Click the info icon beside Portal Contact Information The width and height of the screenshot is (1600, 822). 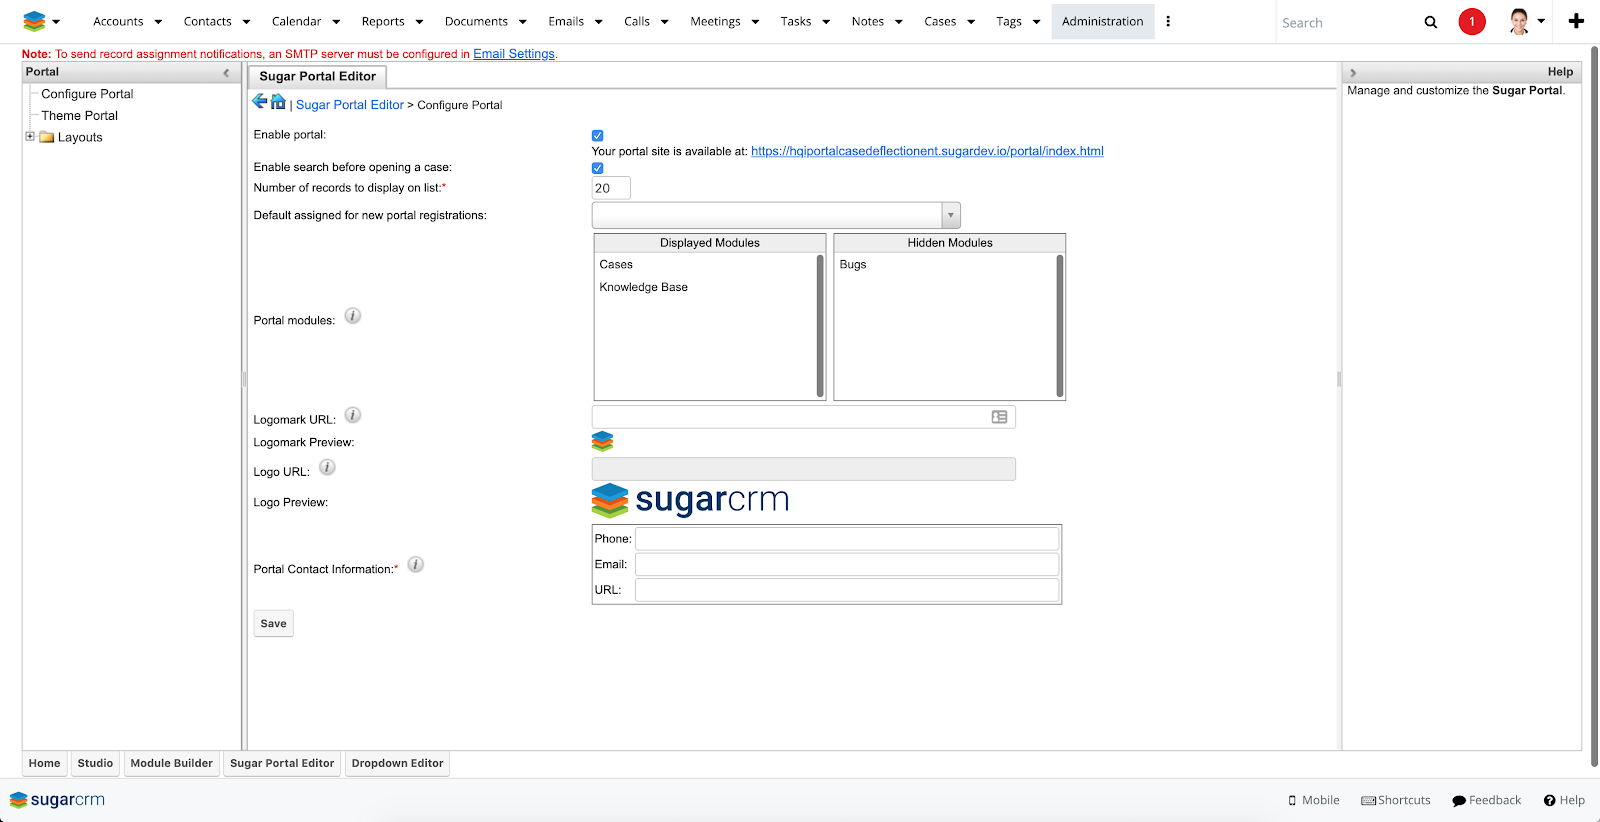coord(416,565)
